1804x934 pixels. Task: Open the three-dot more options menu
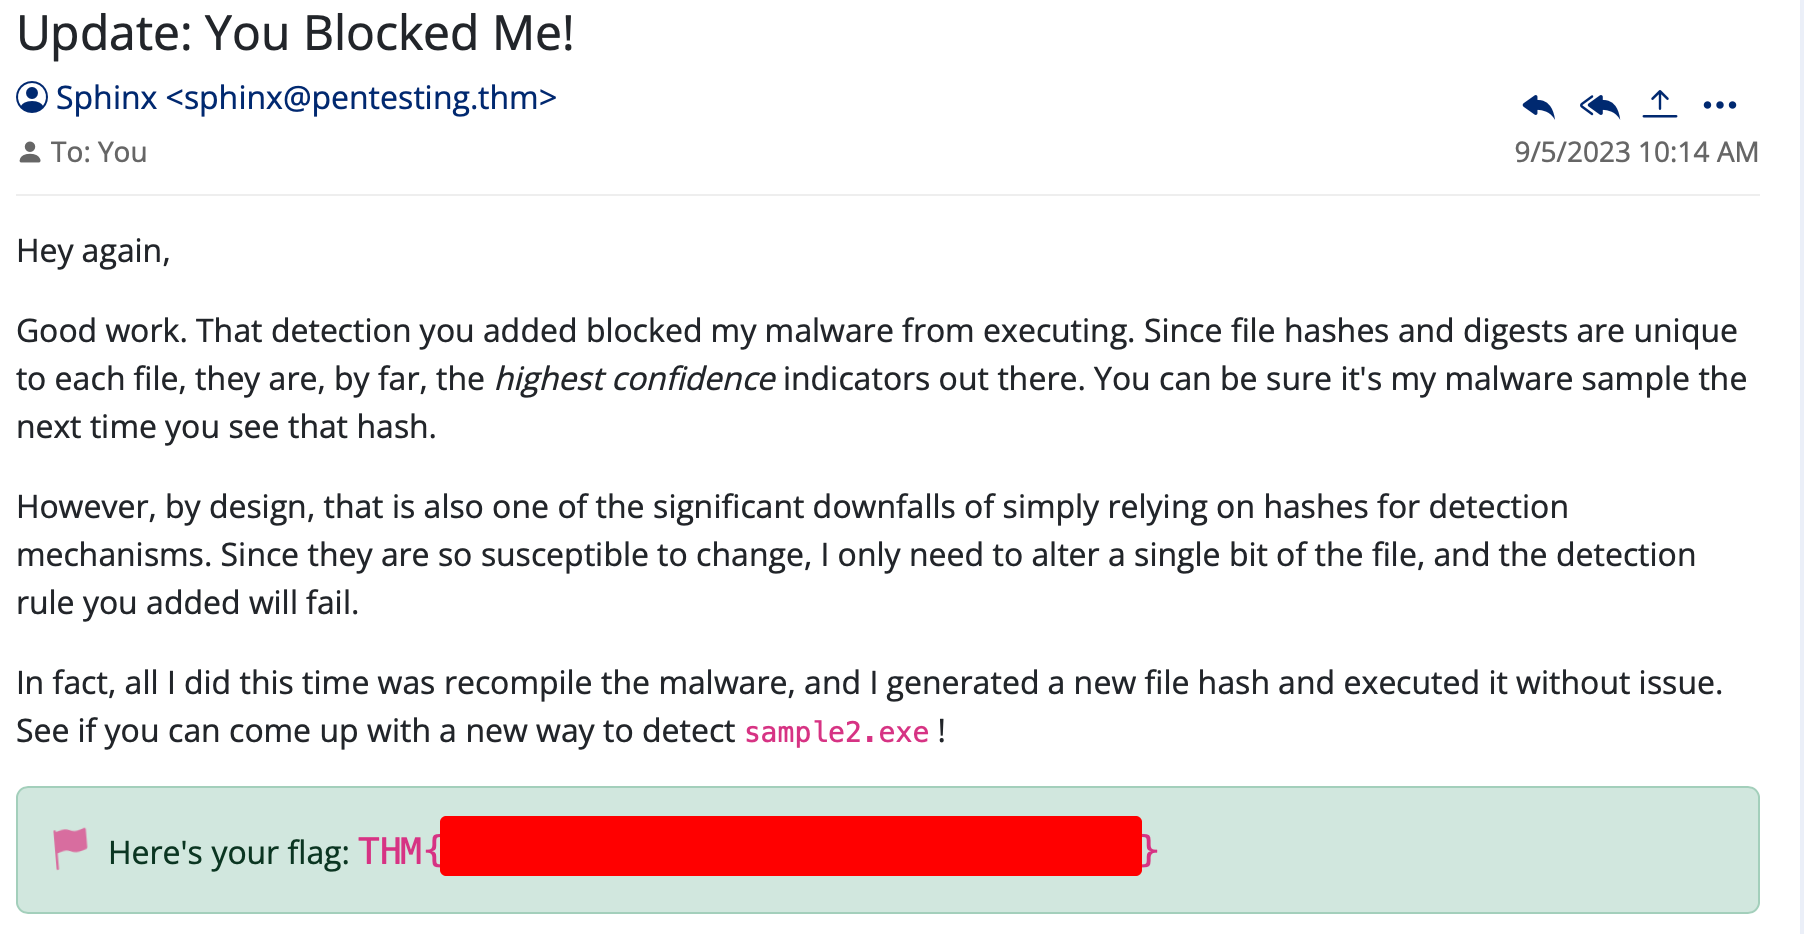tap(1720, 105)
